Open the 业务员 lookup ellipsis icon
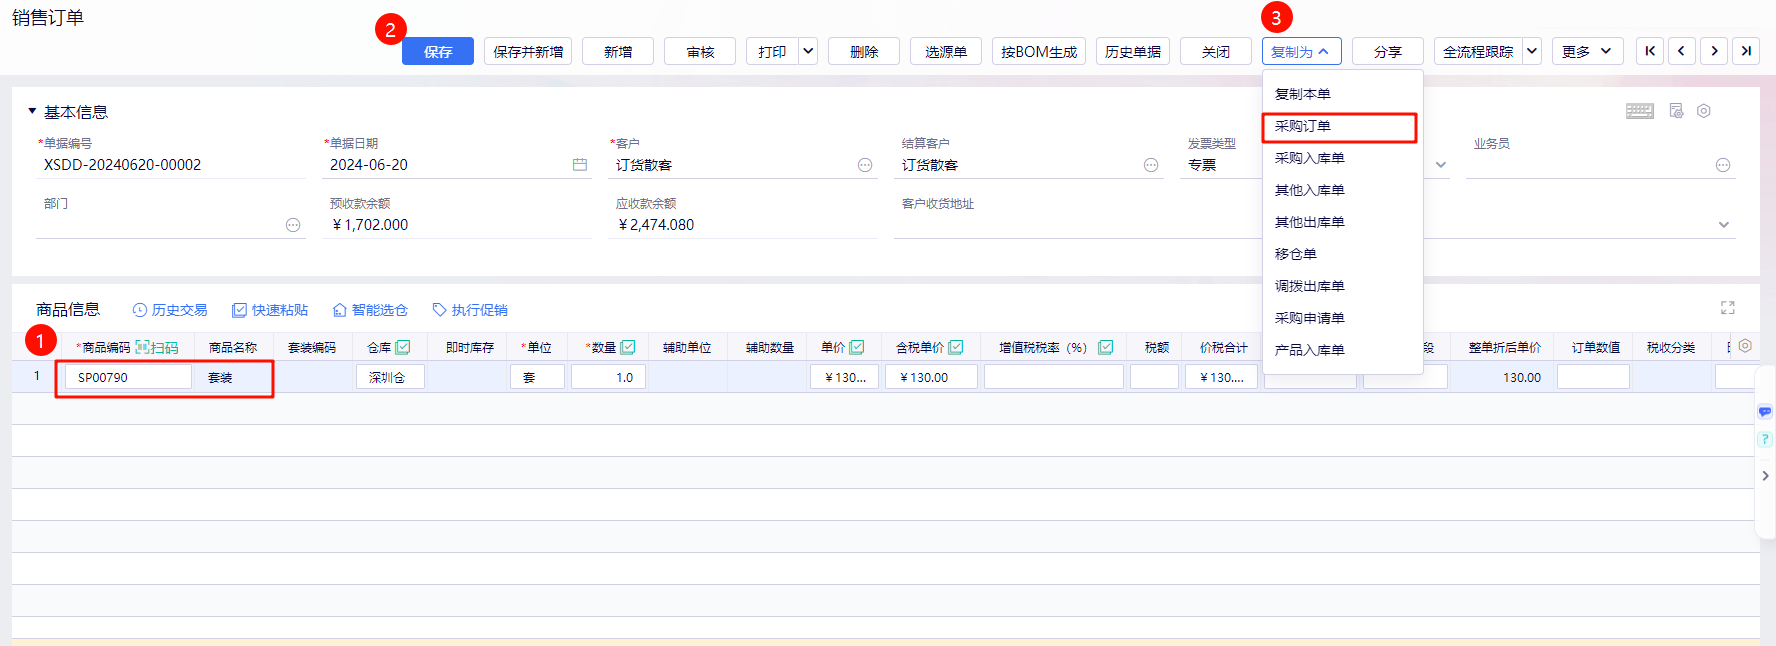The height and width of the screenshot is (646, 1776). (1723, 165)
